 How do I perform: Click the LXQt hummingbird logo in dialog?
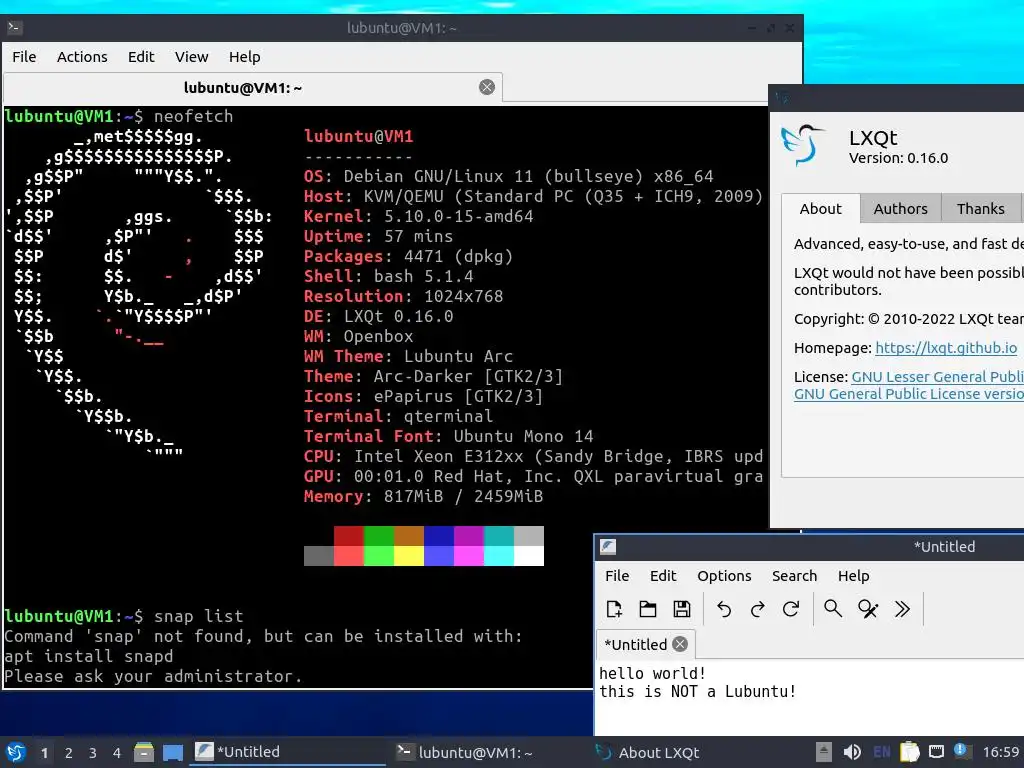point(803,145)
